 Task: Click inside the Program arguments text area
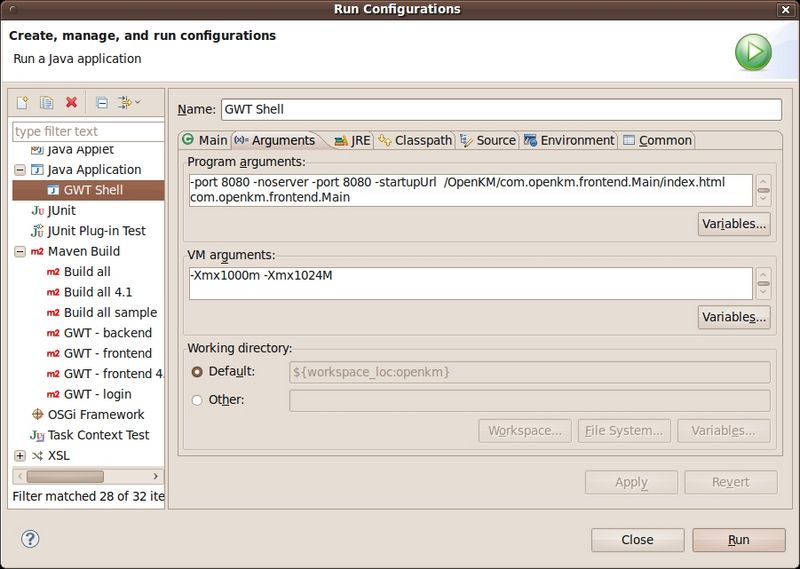(470, 190)
